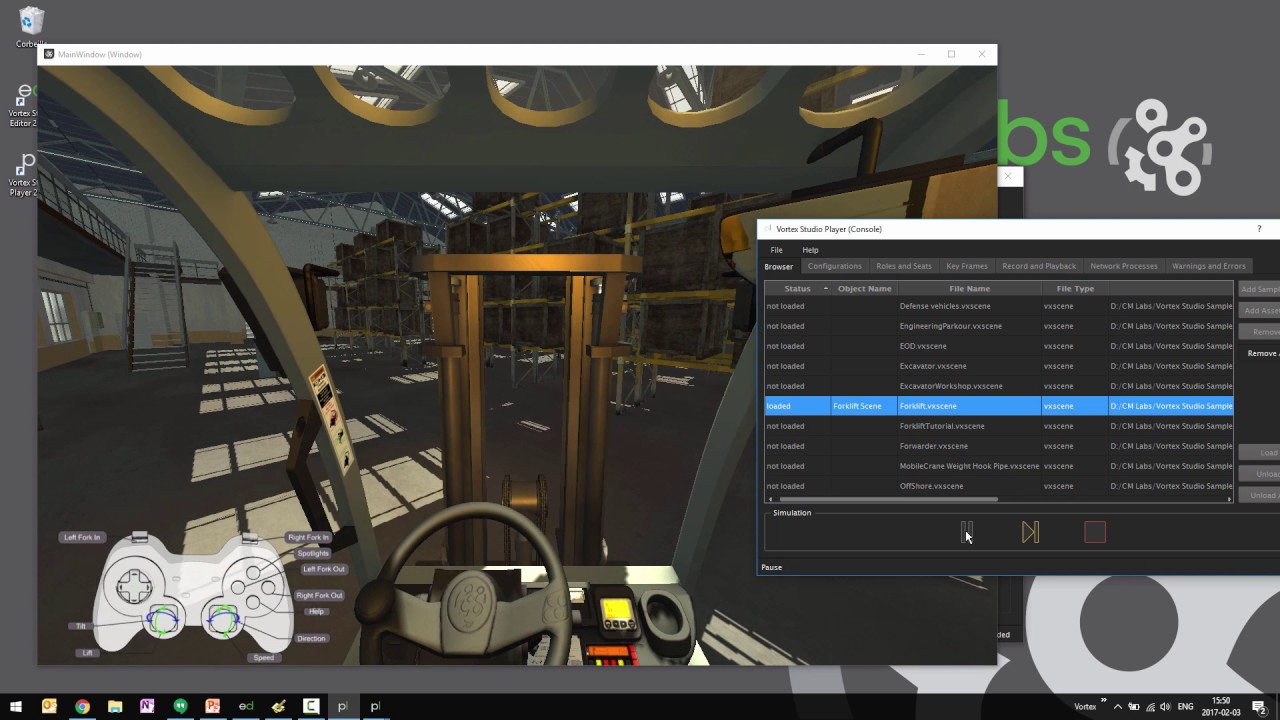Open the Windows Start menu
This screenshot has height=720, width=1280.
click(x=16, y=706)
